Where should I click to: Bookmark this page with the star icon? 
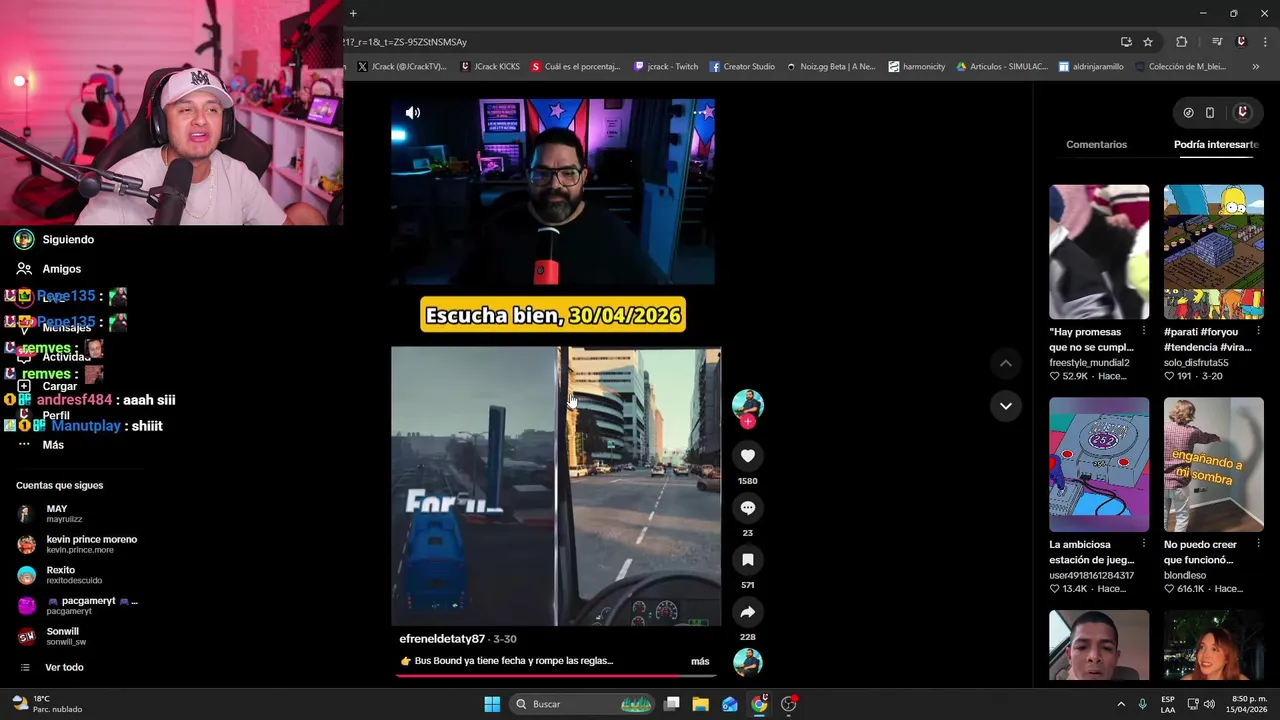1148,42
